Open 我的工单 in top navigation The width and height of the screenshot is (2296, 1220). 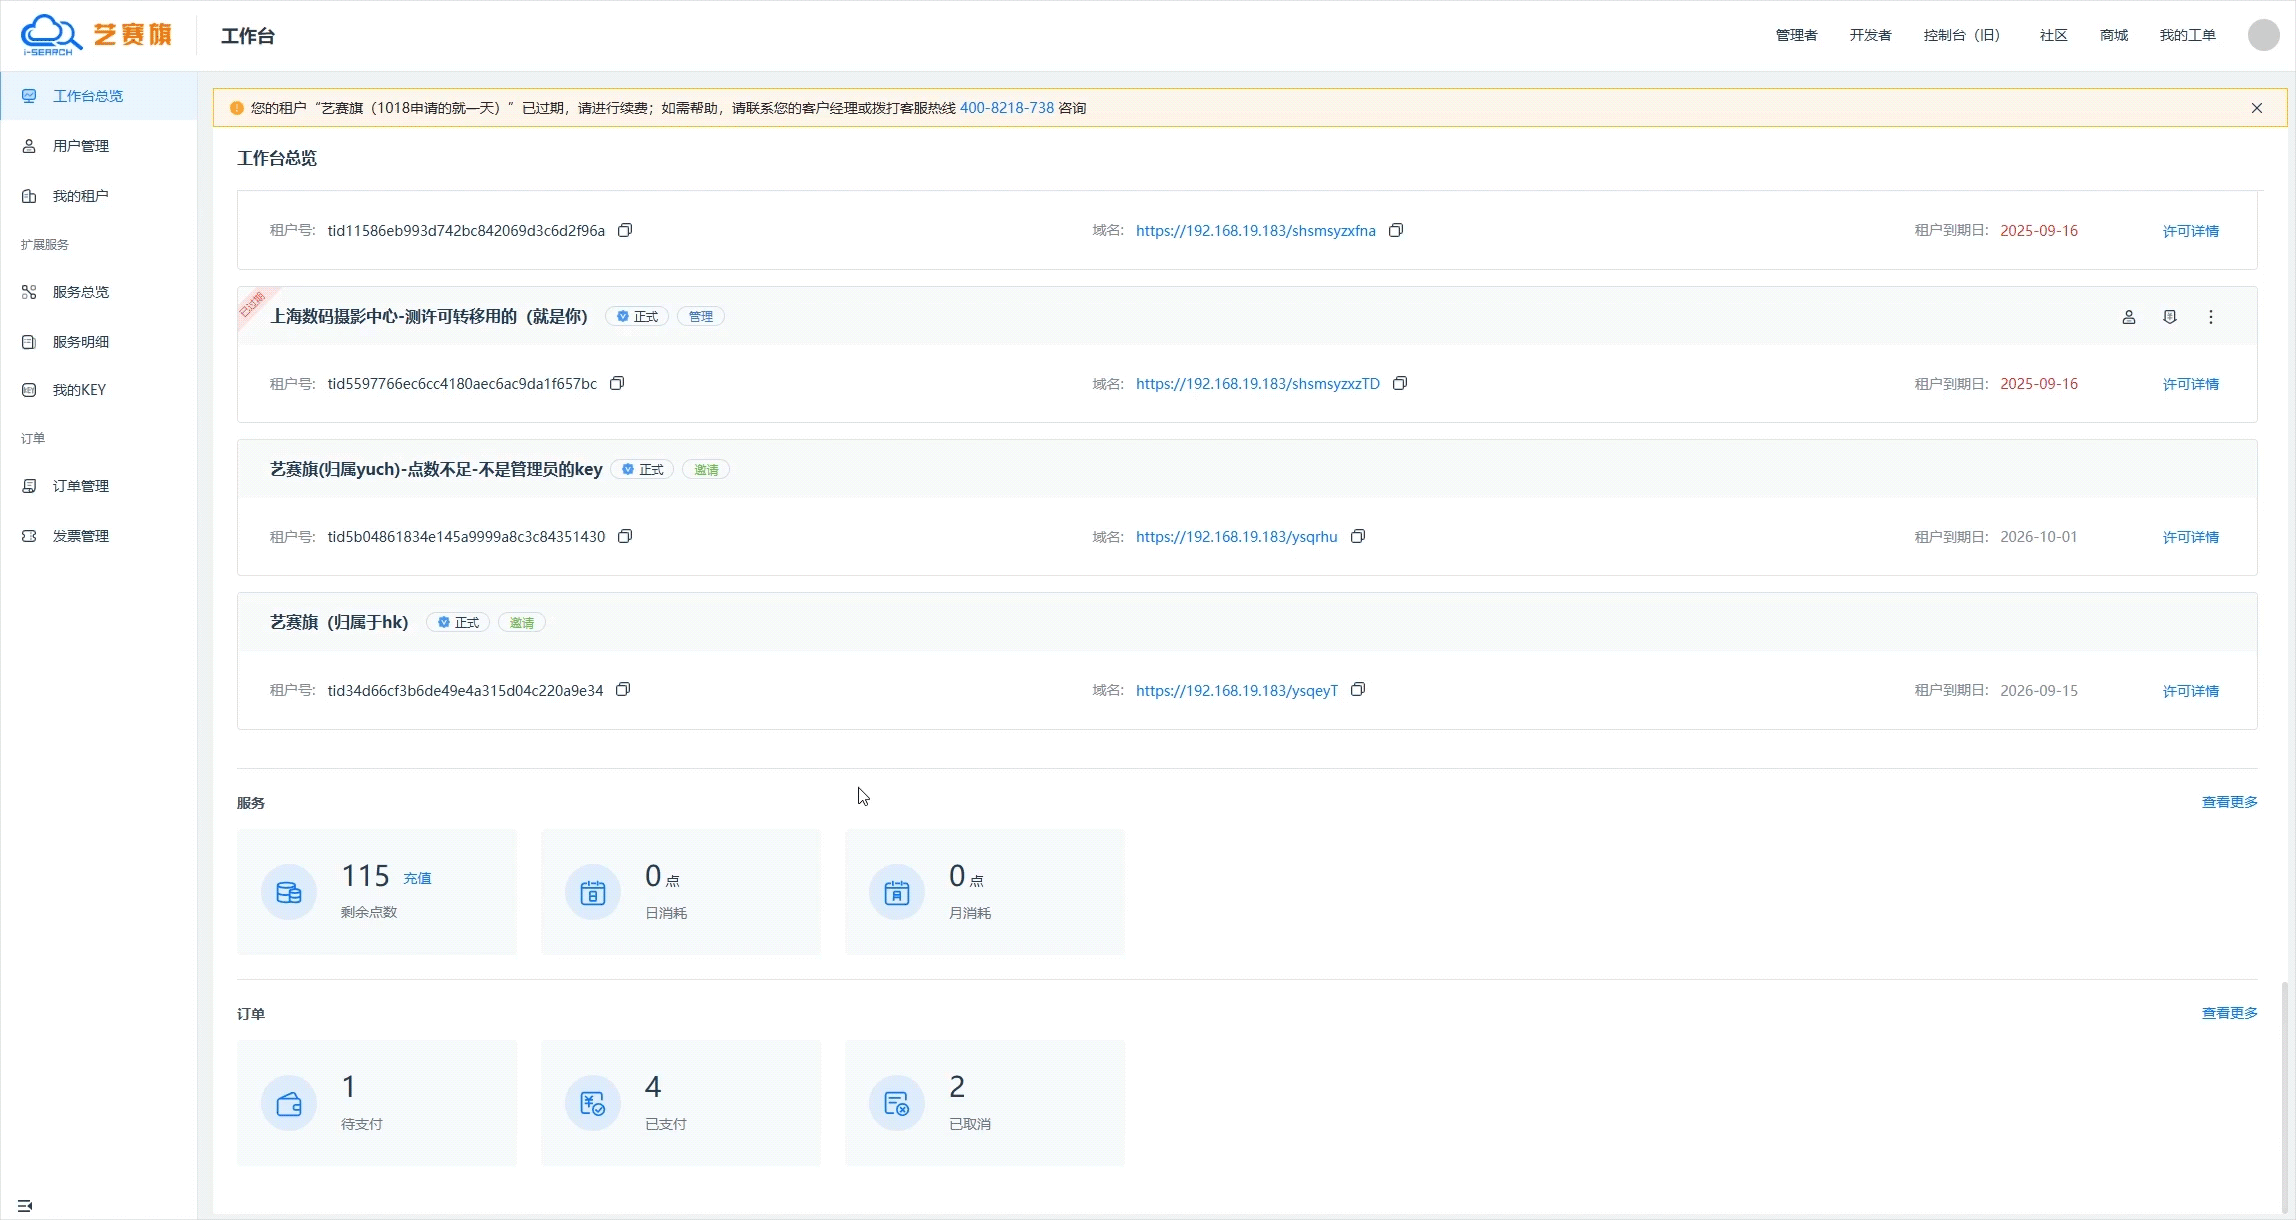(x=2187, y=35)
